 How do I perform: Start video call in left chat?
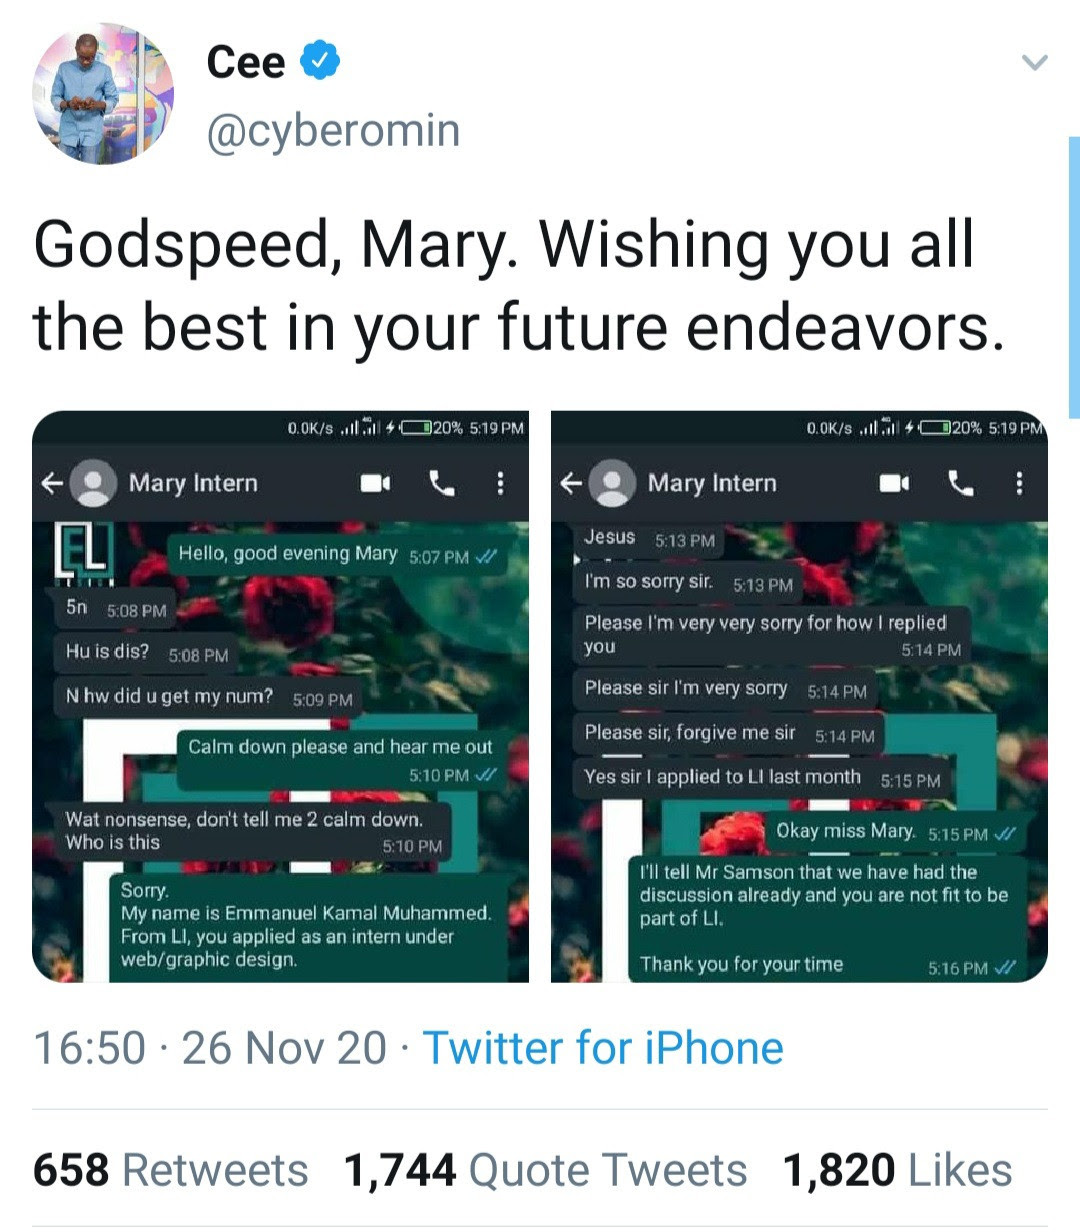click(375, 484)
